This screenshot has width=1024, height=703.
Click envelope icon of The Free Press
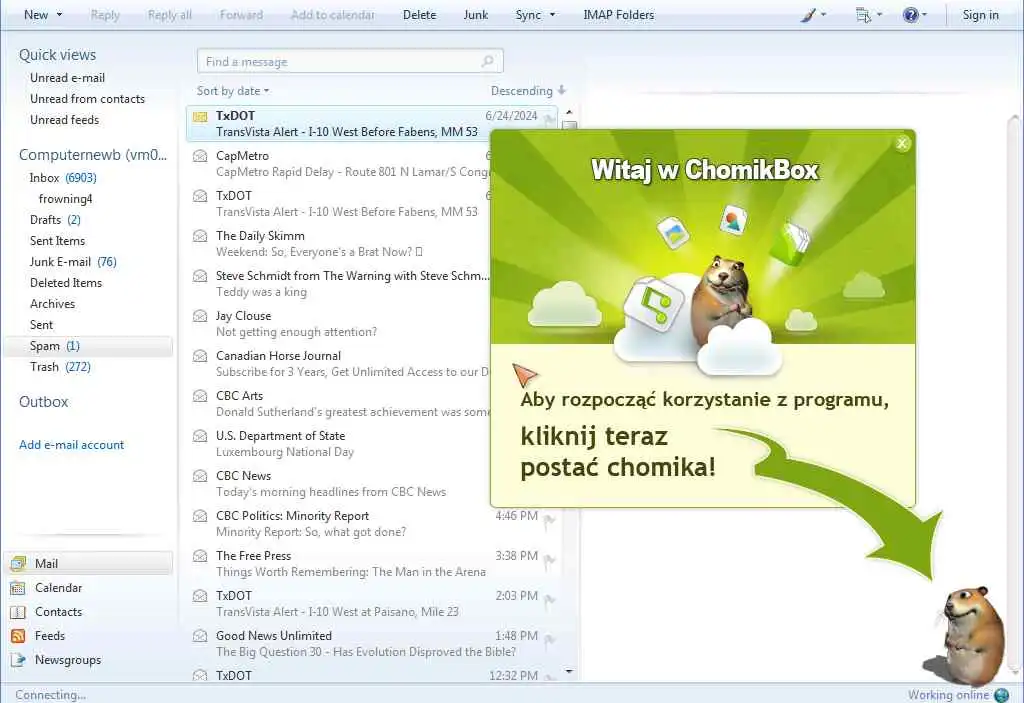click(x=200, y=556)
